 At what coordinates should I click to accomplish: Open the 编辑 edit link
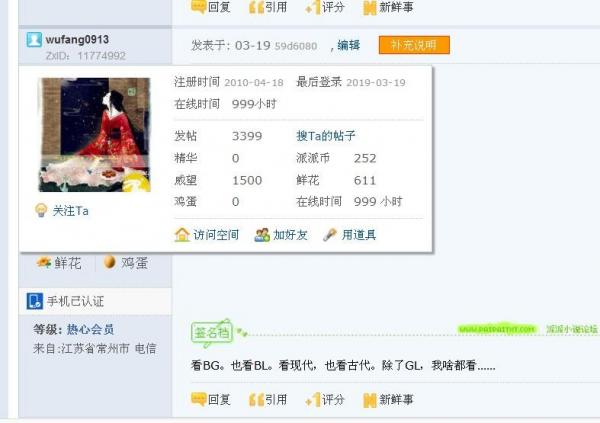(x=348, y=45)
